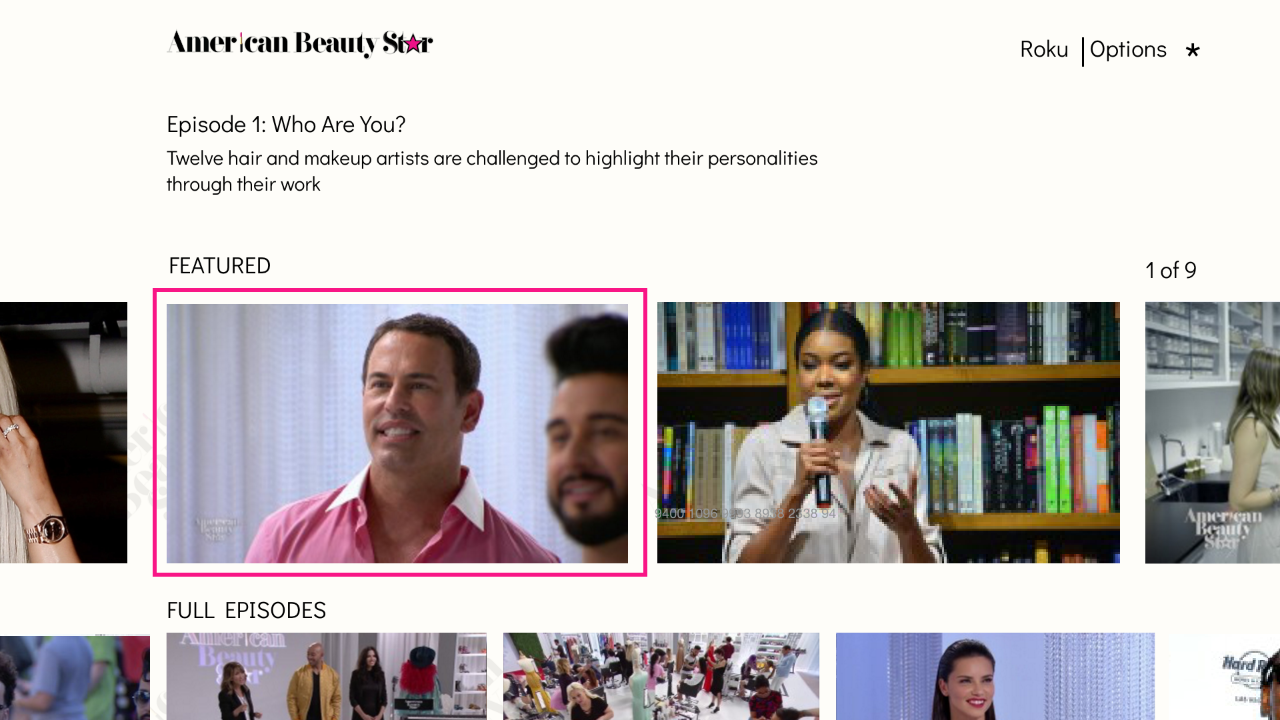
Task: Select the Roku label in the header
Action: [x=1044, y=49]
